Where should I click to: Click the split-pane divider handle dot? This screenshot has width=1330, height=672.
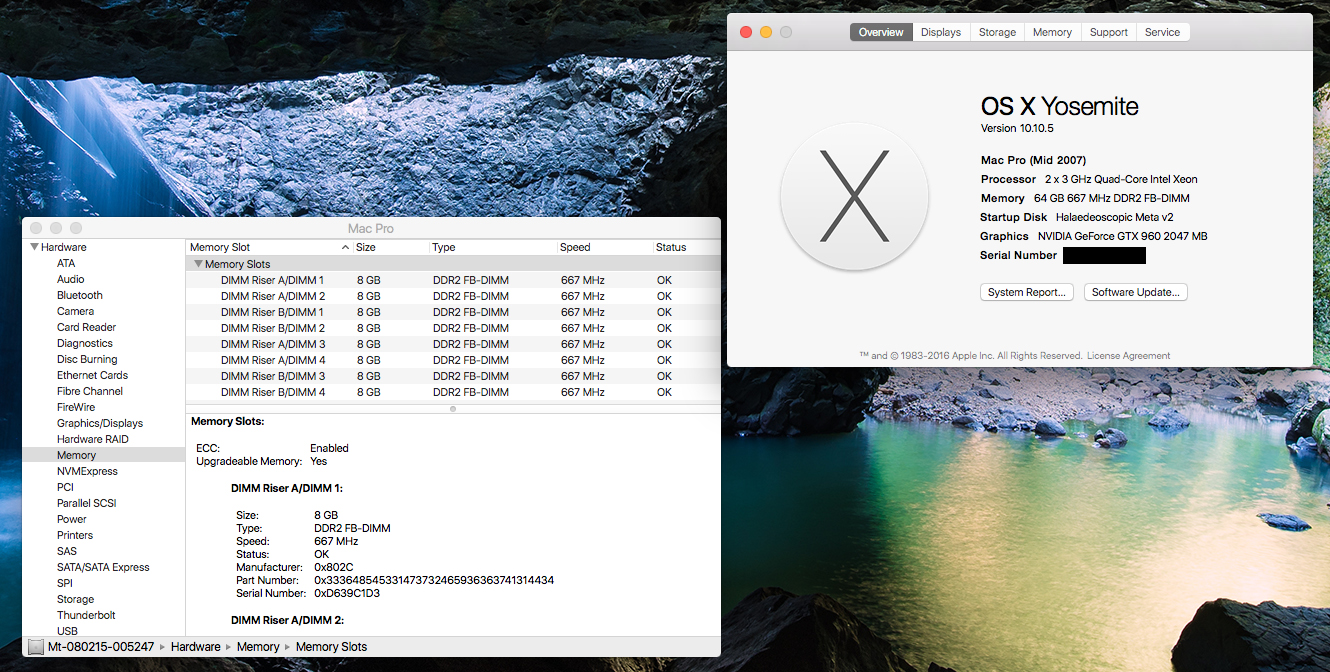453,408
